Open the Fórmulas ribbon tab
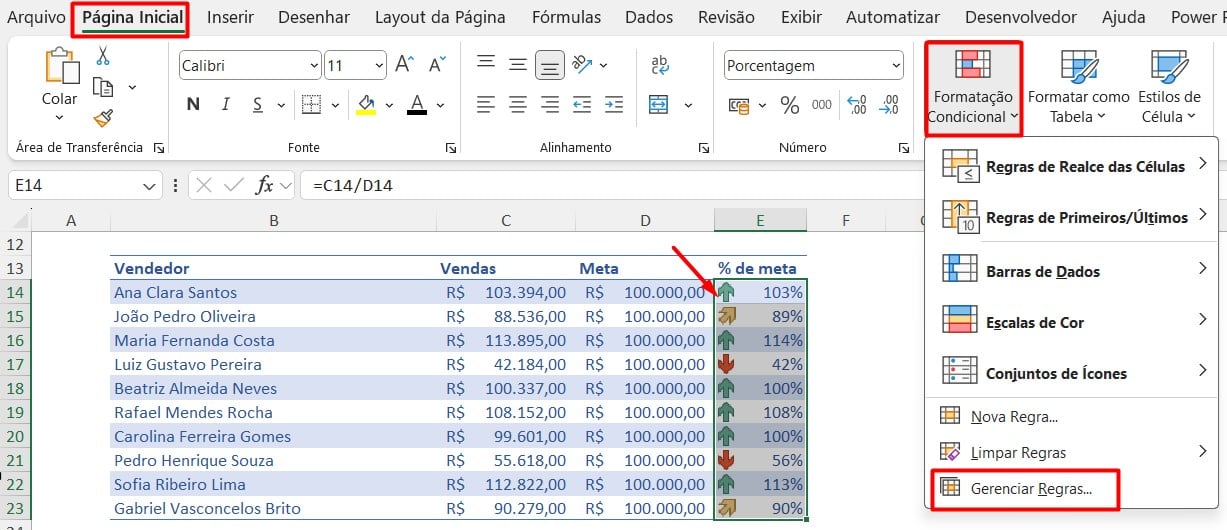1227x530 pixels. [566, 17]
